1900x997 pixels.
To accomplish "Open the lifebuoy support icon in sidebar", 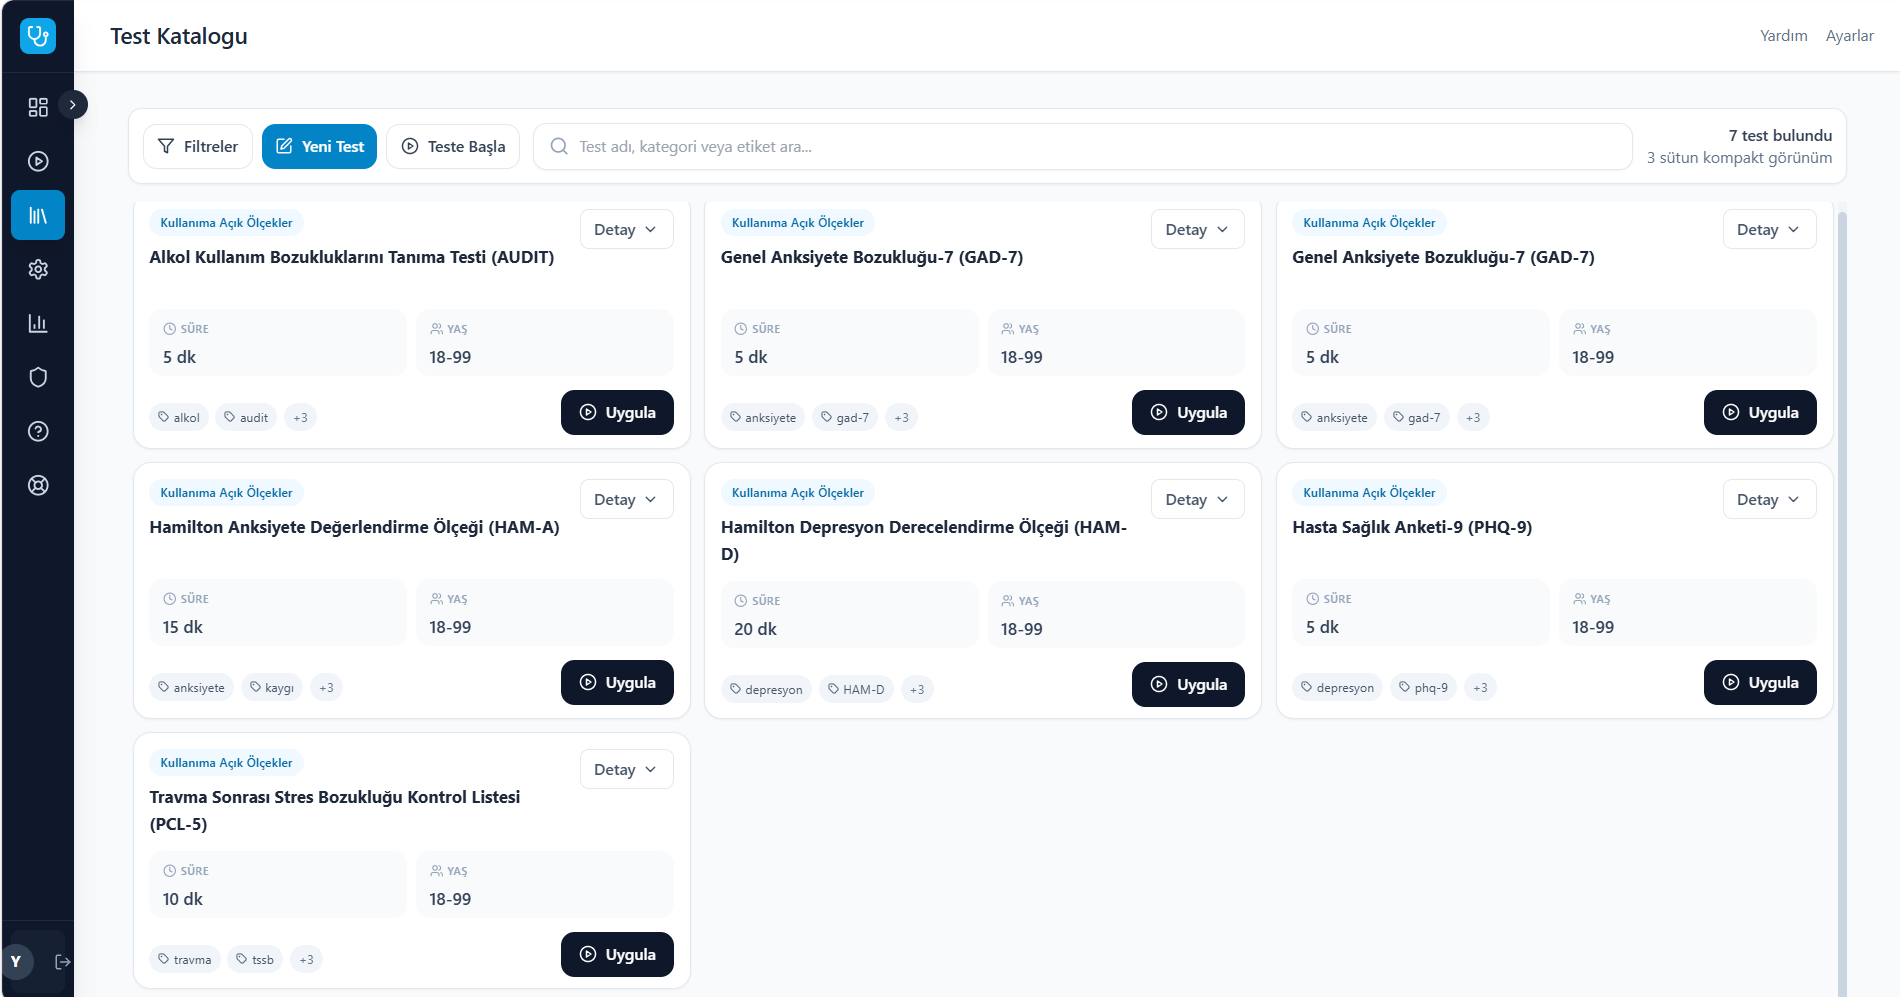I will pyautogui.click(x=38, y=485).
